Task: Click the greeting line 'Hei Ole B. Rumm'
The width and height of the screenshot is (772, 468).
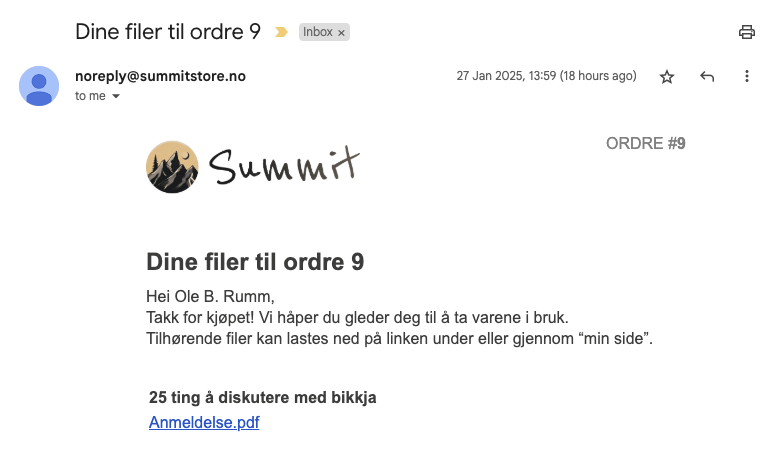Action: pos(210,296)
